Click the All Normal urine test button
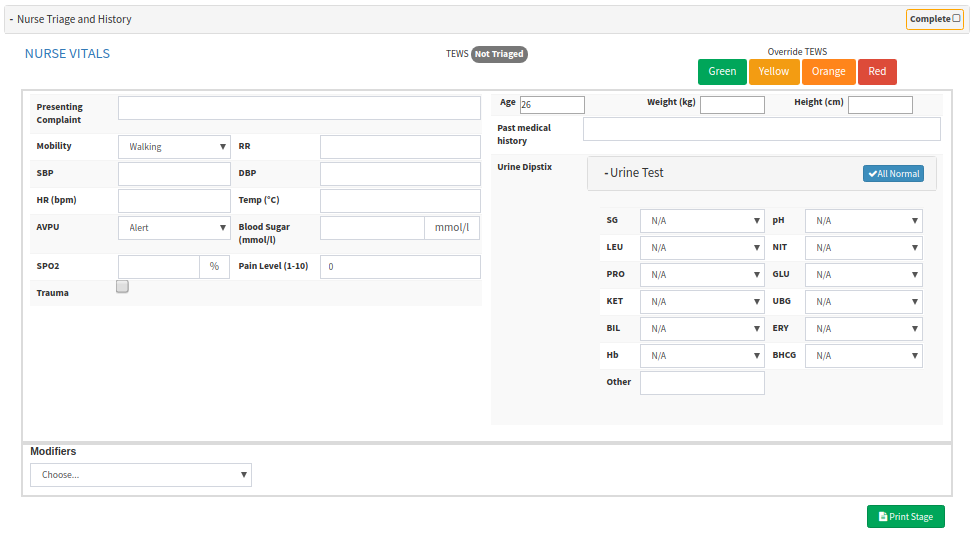Viewport: 975px width, 535px height. [893, 174]
